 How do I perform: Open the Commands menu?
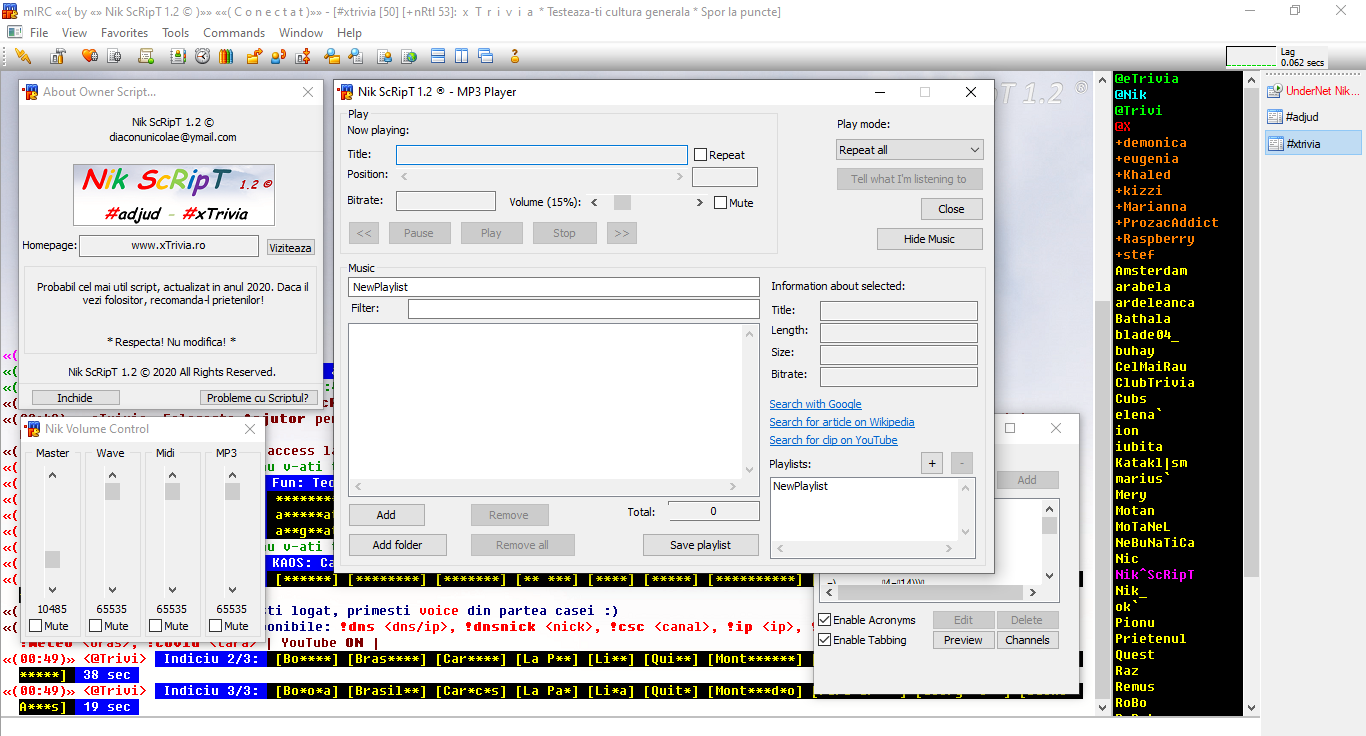tap(234, 33)
